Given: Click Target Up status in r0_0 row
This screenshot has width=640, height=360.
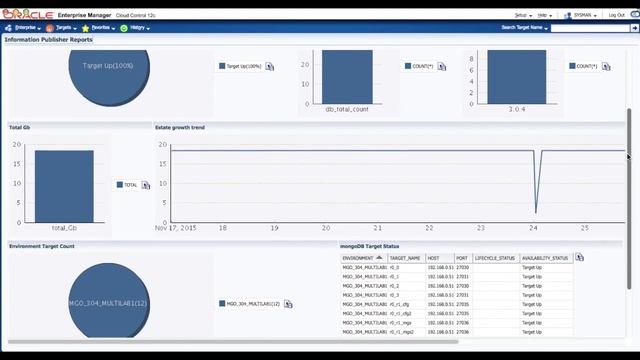Looking at the screenshot, I should [532, 267].
